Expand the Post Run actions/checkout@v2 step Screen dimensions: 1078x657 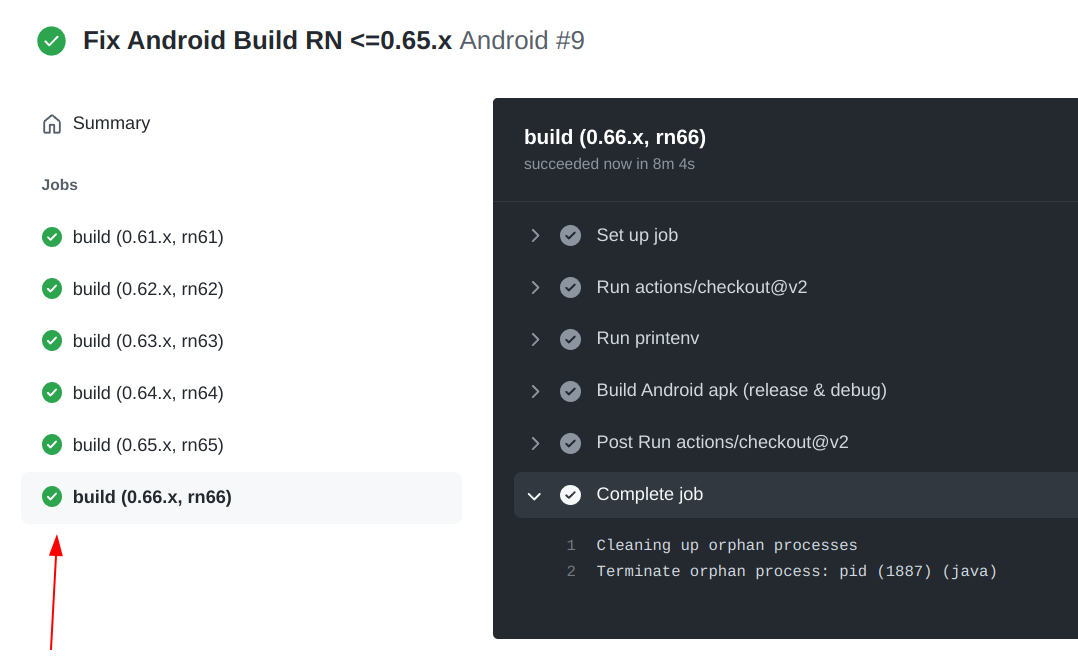pos(535,443)
